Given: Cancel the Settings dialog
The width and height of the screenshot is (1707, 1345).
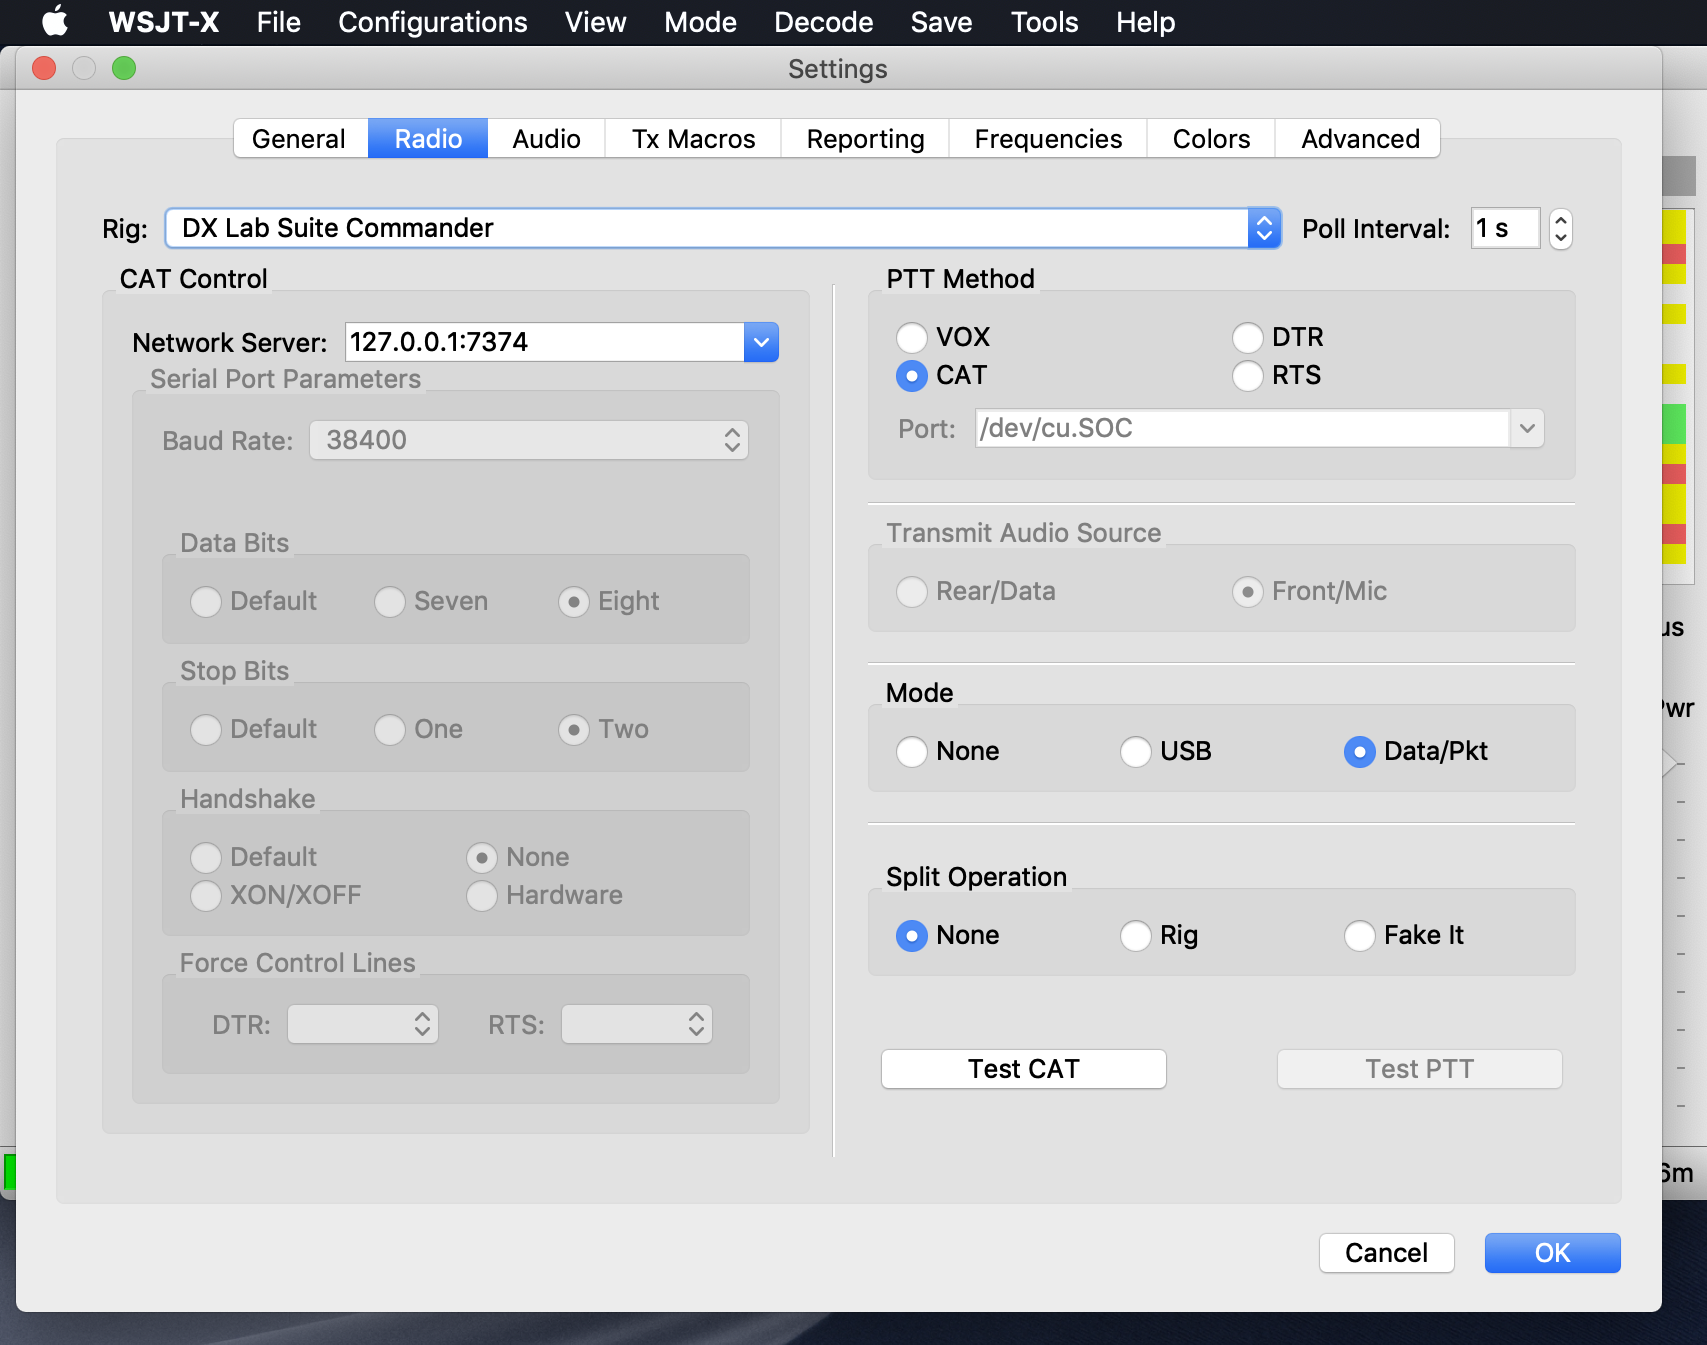Looking at the screenshot, I should tap(1386, 1253).
